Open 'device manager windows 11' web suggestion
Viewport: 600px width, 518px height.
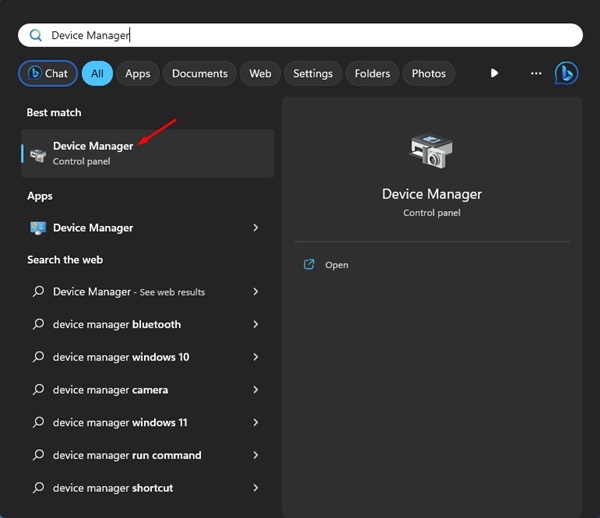click(x=120, y=423)
